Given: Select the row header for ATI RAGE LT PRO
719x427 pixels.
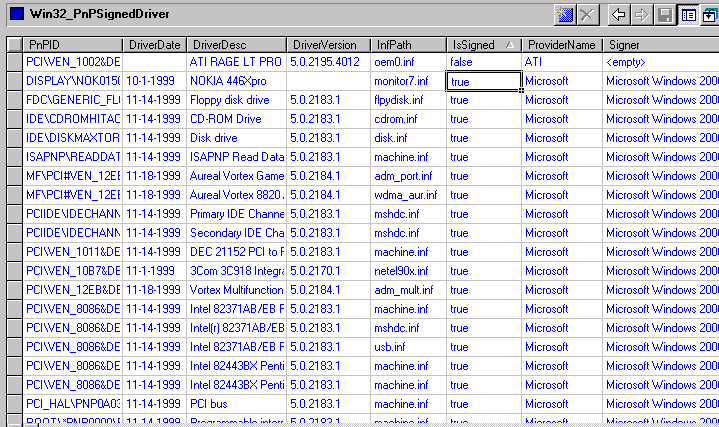Looking at the screenshot, I should click(x=14, y=62).
